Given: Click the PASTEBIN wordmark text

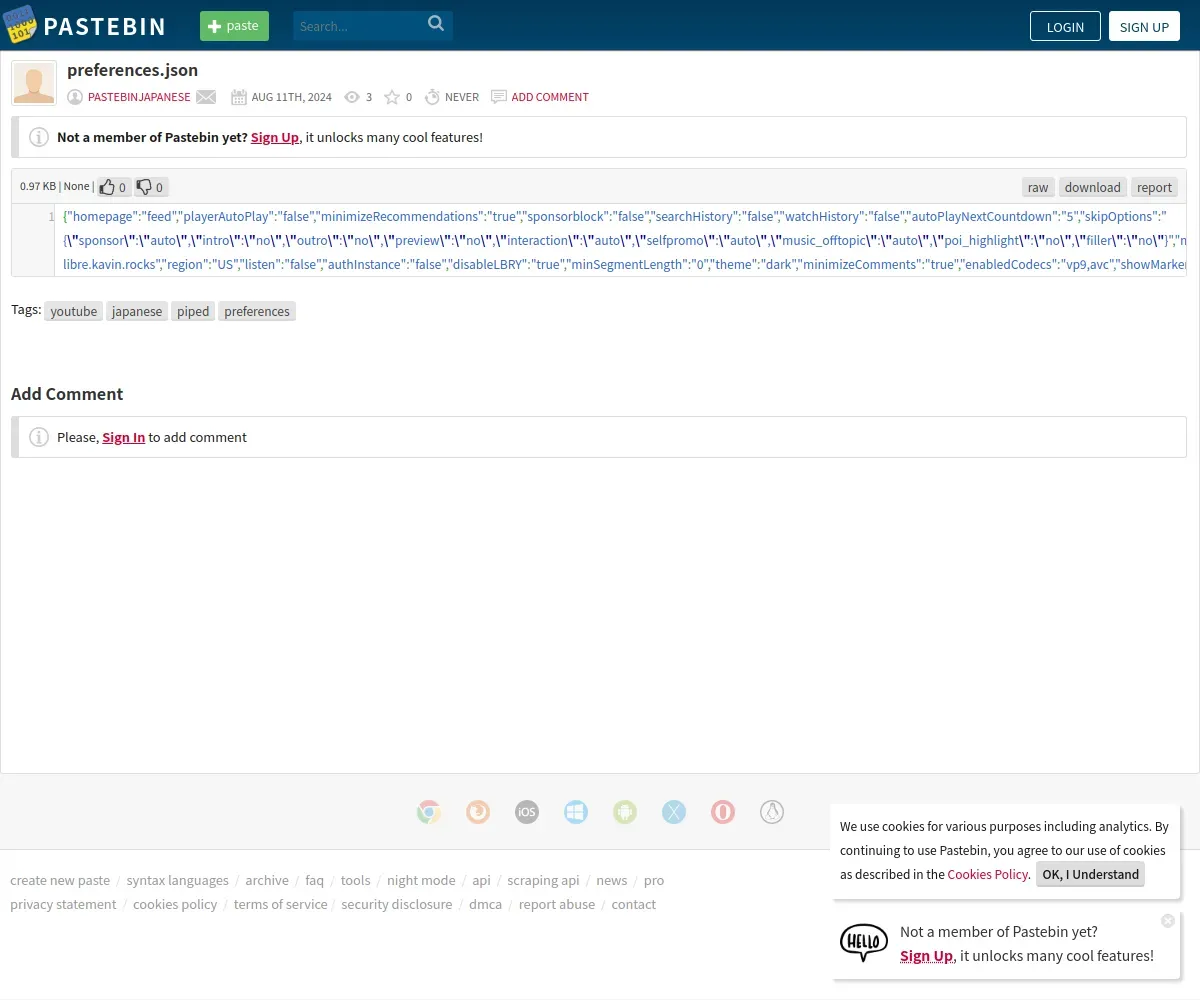Looking at the screenshot, I should (x=105, y=26).
